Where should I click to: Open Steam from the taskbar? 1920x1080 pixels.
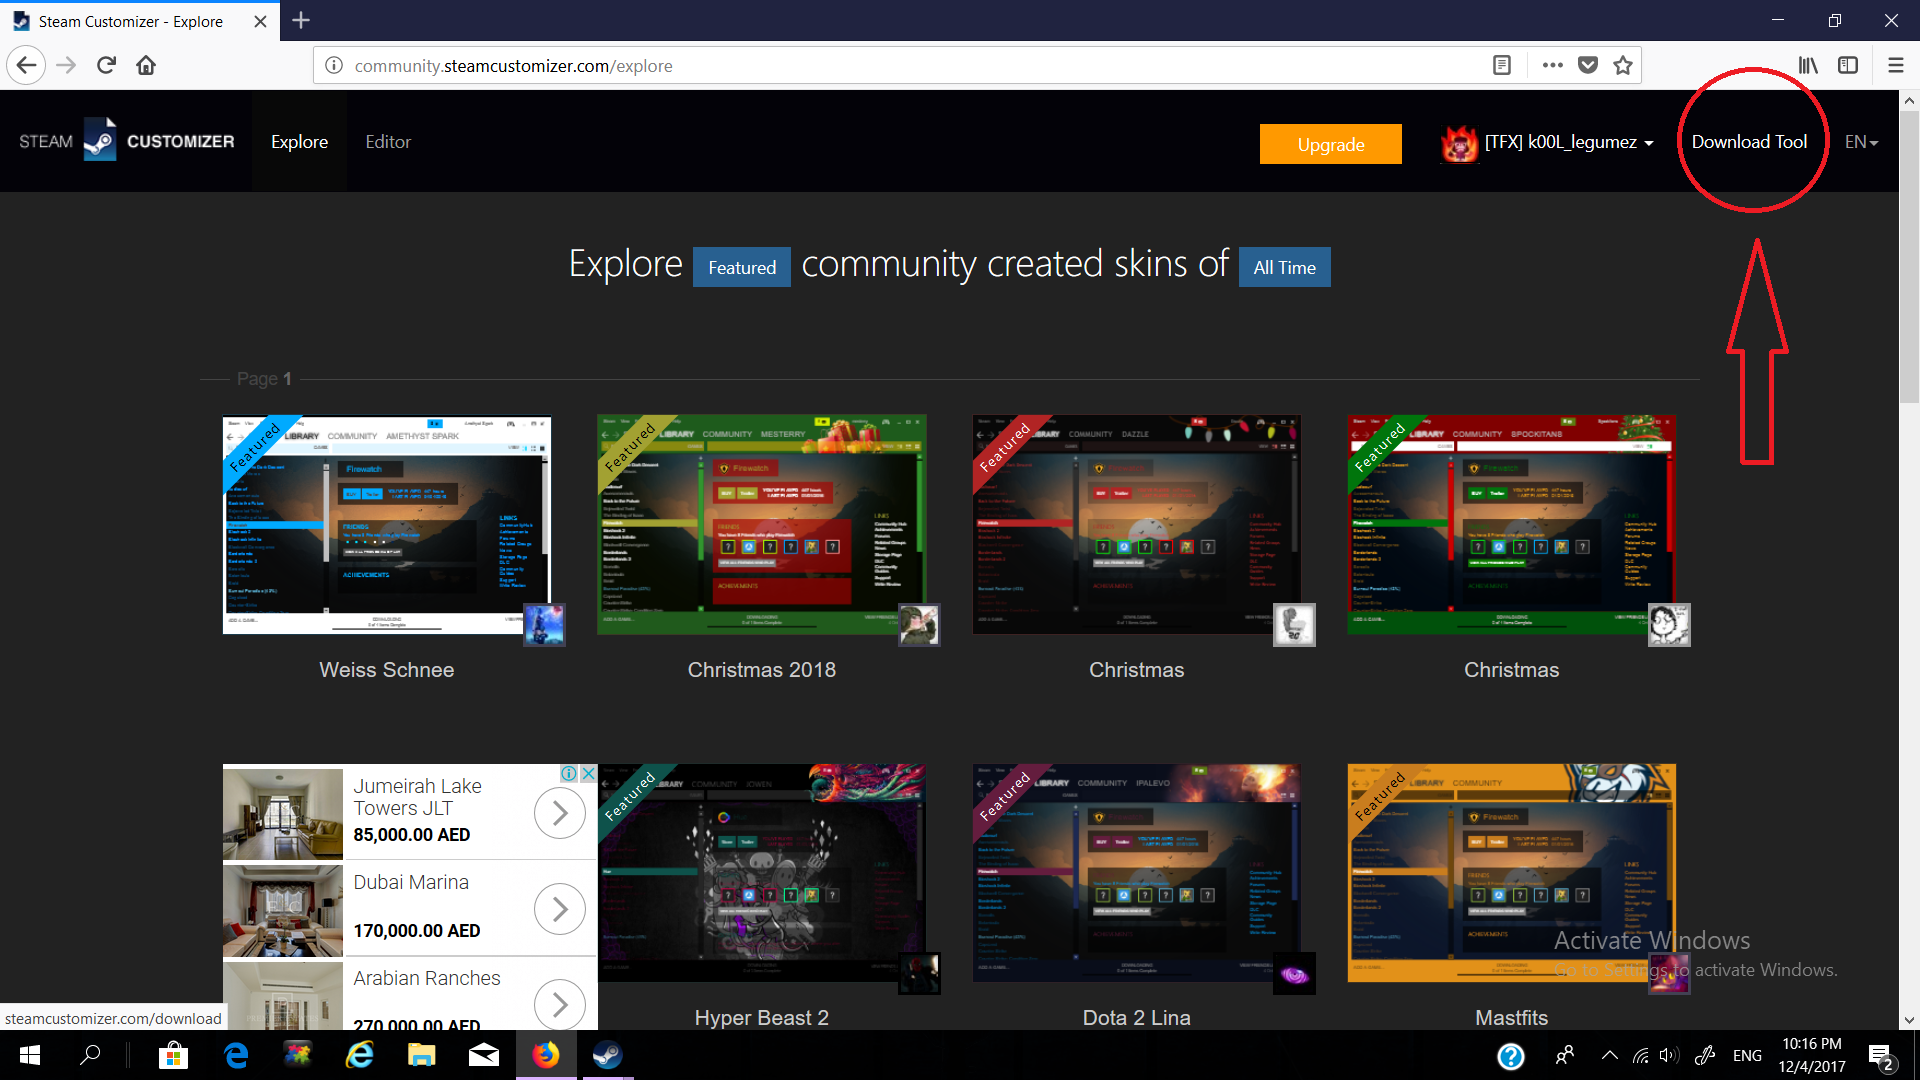click(607, 1055)
